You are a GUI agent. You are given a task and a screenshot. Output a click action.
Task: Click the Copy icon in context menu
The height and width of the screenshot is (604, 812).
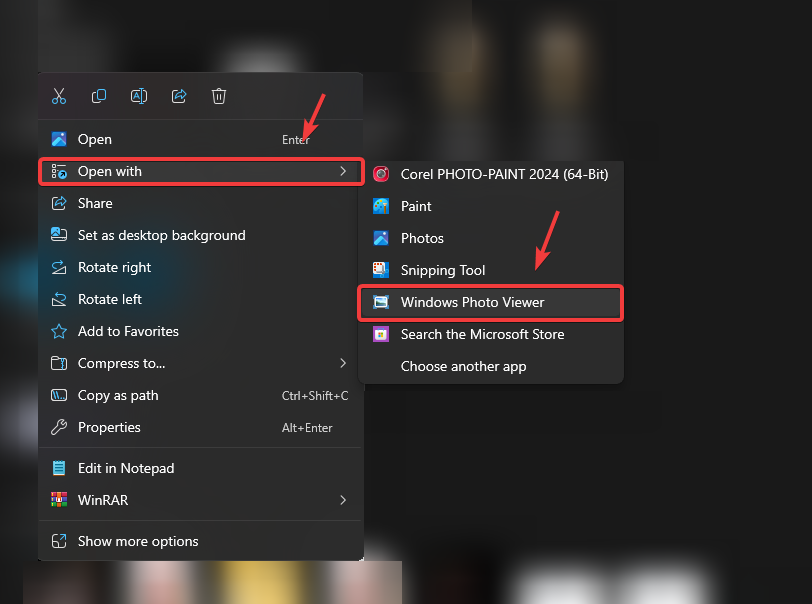pyautogui.click(x=99, y=96)
